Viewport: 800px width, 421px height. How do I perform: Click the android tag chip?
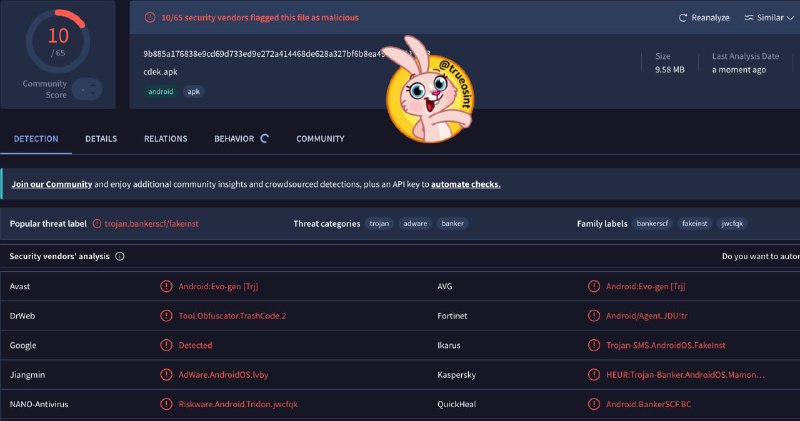pyautogui.click(x=161, y=91)
